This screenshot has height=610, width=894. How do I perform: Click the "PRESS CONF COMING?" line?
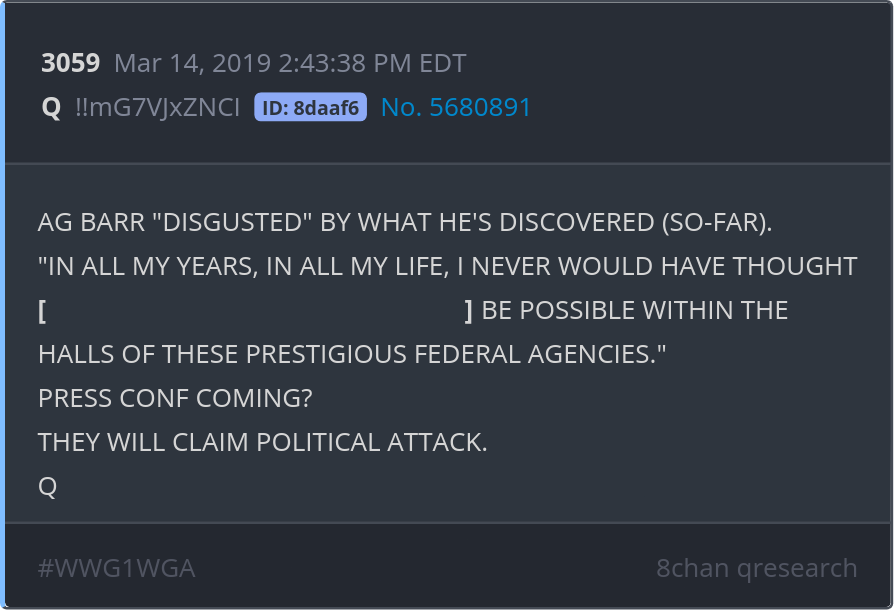[x=175, y=398]
